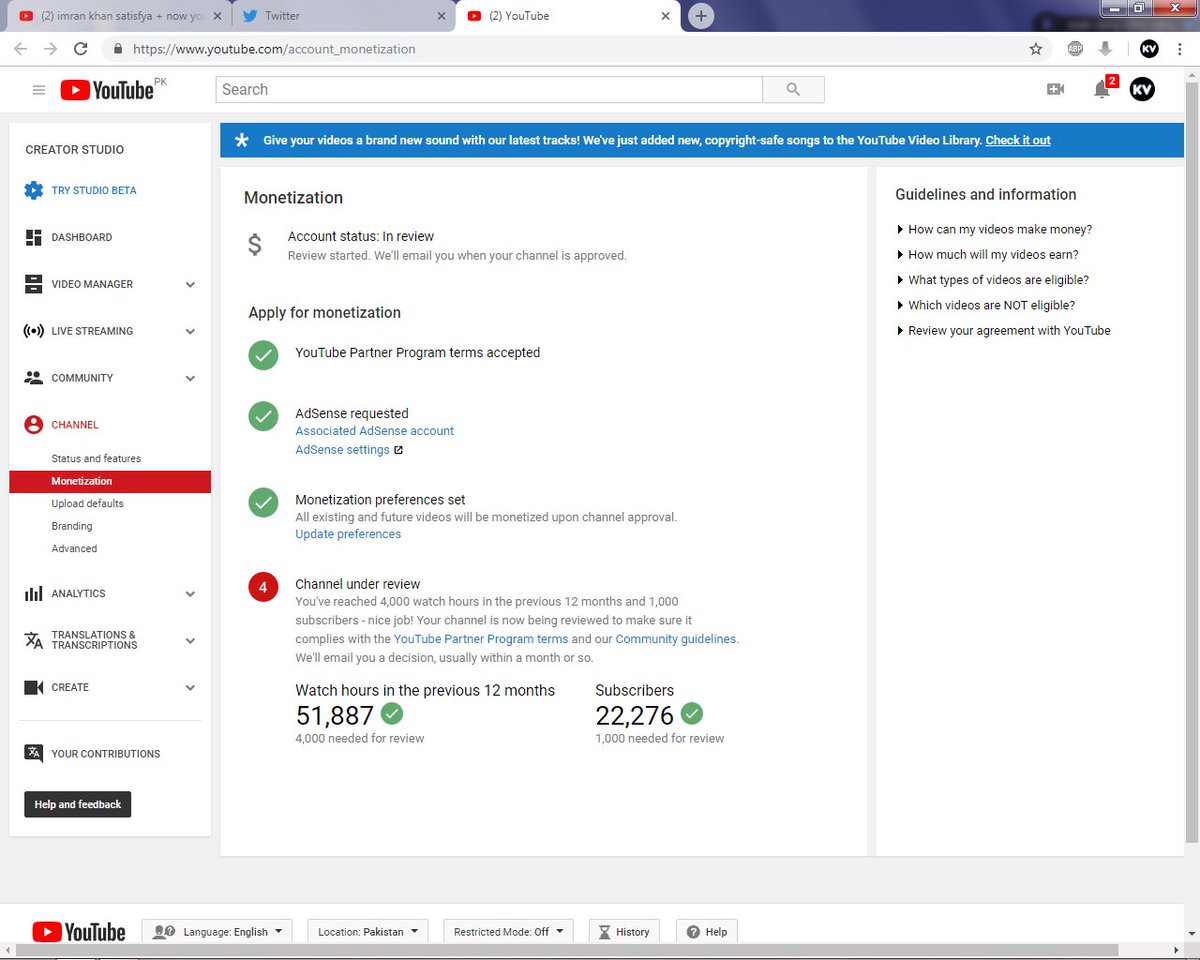Expand the Video Manager section
1200x960 pixels.
pyautogui.click(x=190, y=285)
